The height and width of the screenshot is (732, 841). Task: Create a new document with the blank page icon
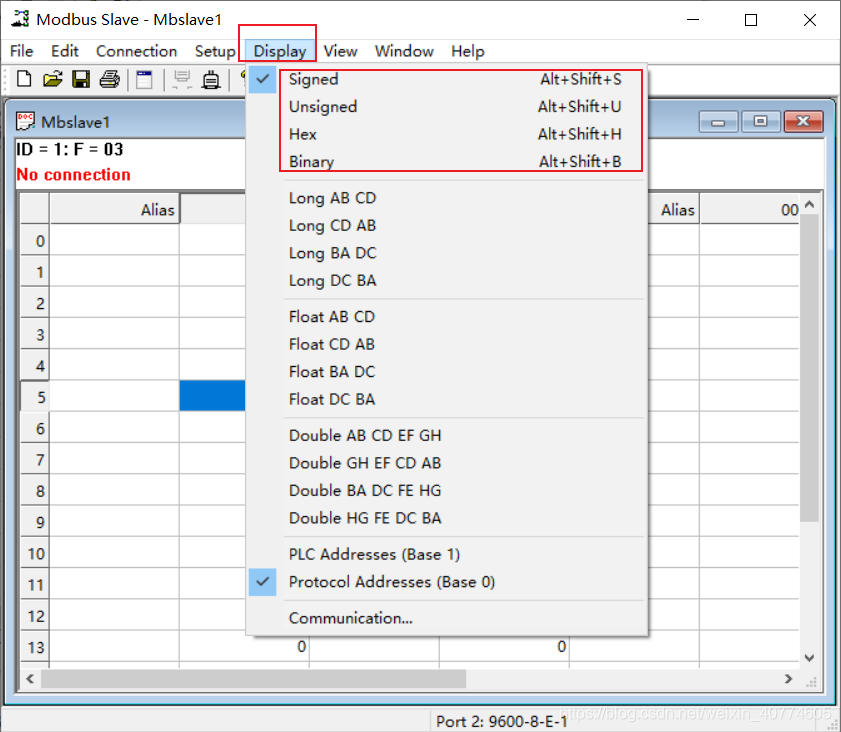point(24,79)
